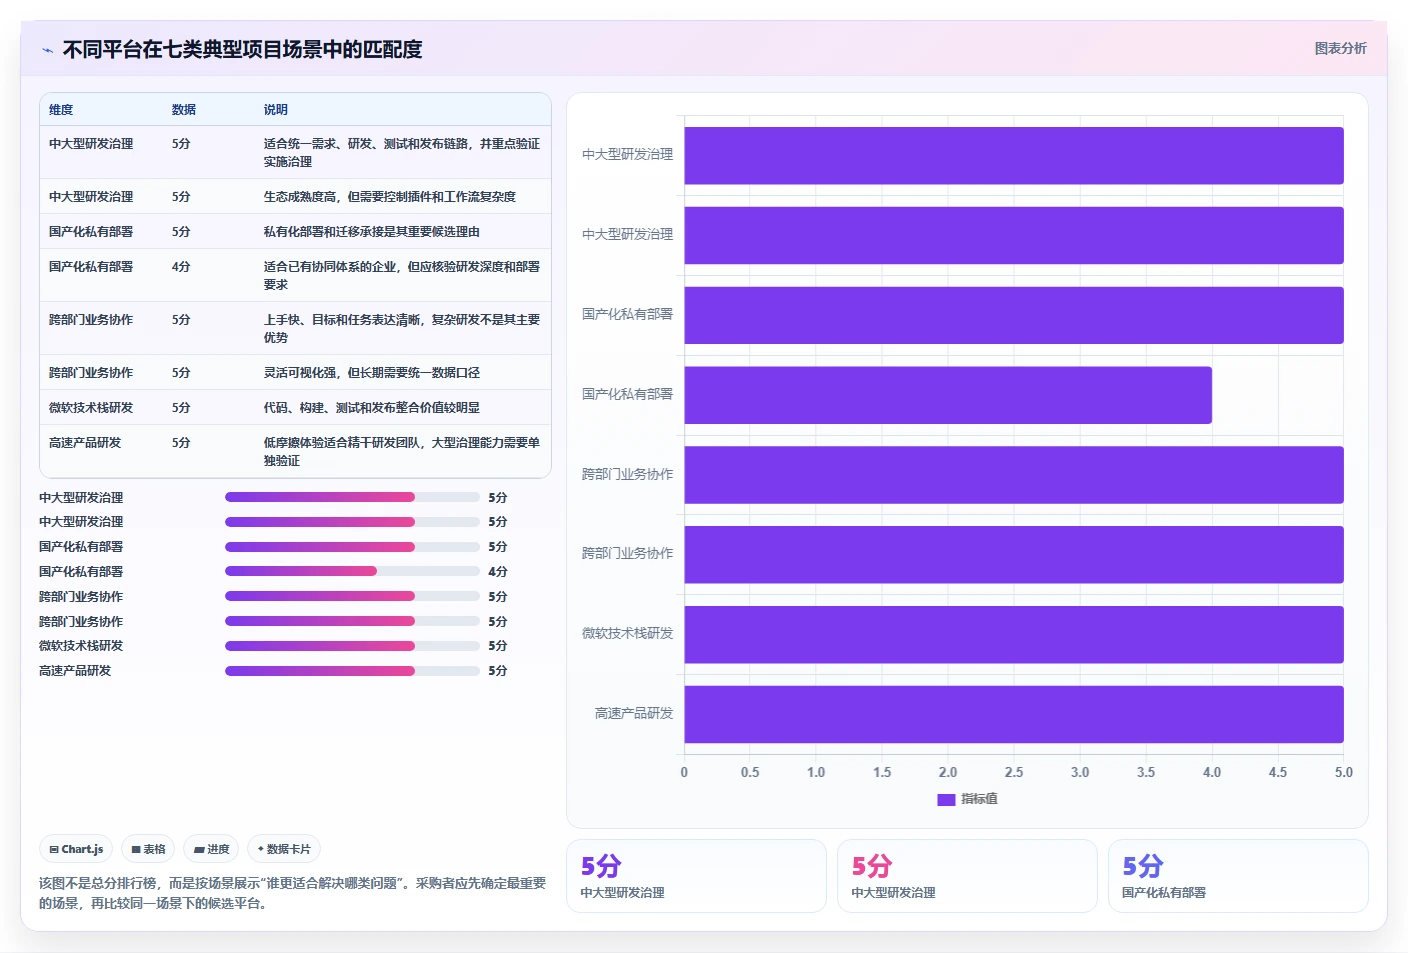The image size is (1408, 953).
Task: Click the description 代码、构建、测试和发布整合价值较明显
Action: coord(372,408)
